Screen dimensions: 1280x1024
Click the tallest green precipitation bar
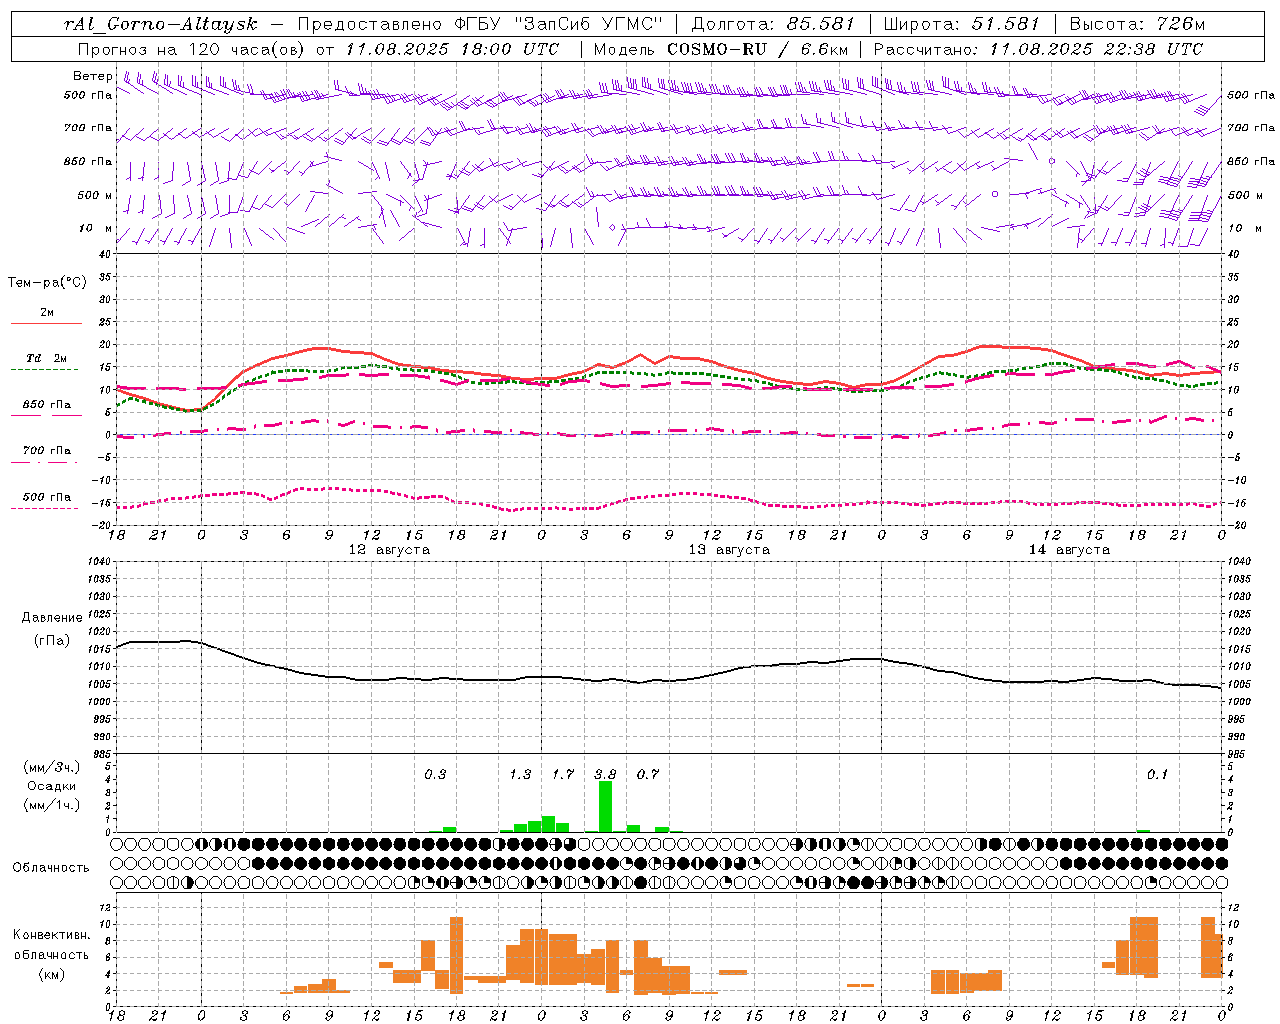tap(605, 806)
